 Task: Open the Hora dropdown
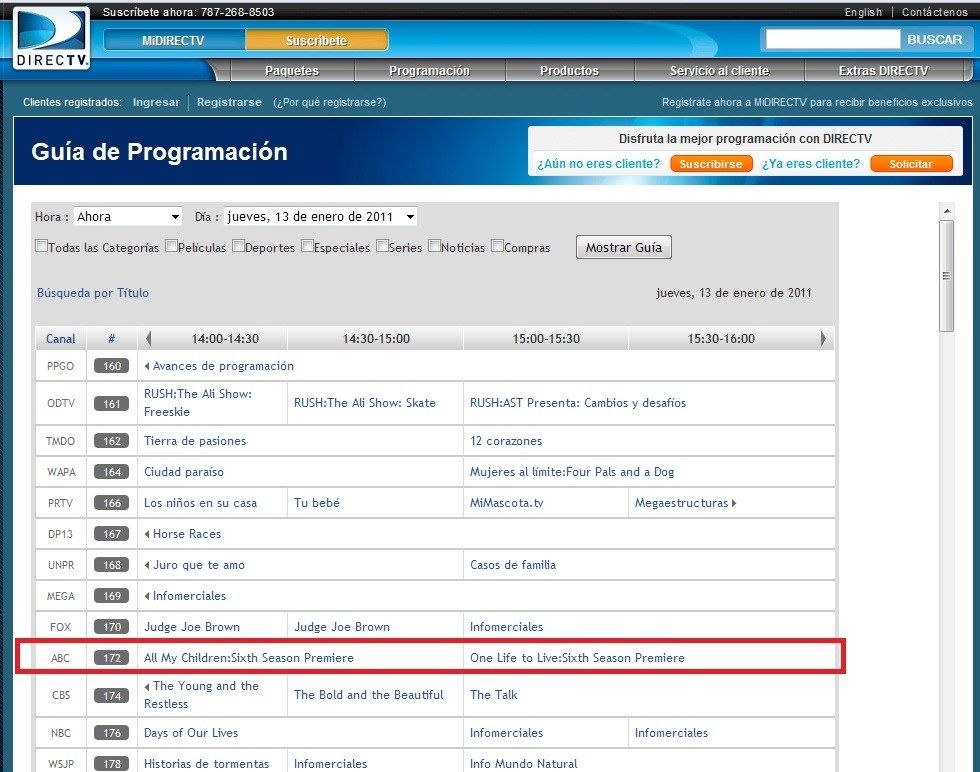(x=128, y=216)
